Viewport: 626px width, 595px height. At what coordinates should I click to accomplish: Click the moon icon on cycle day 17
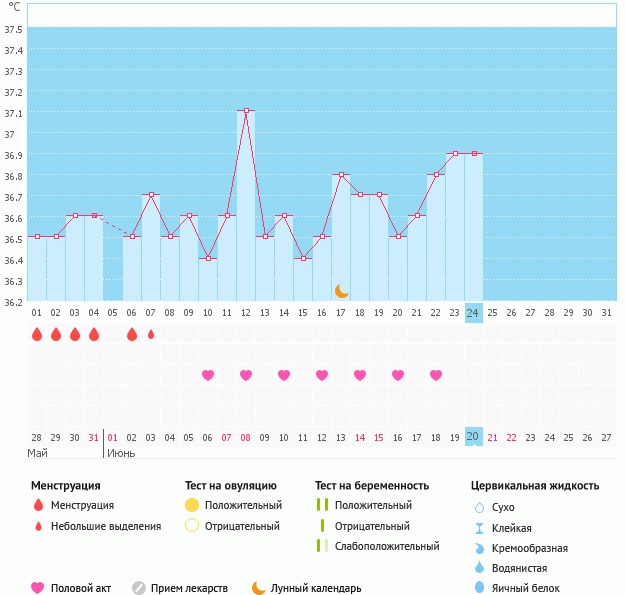pos(342,290)
